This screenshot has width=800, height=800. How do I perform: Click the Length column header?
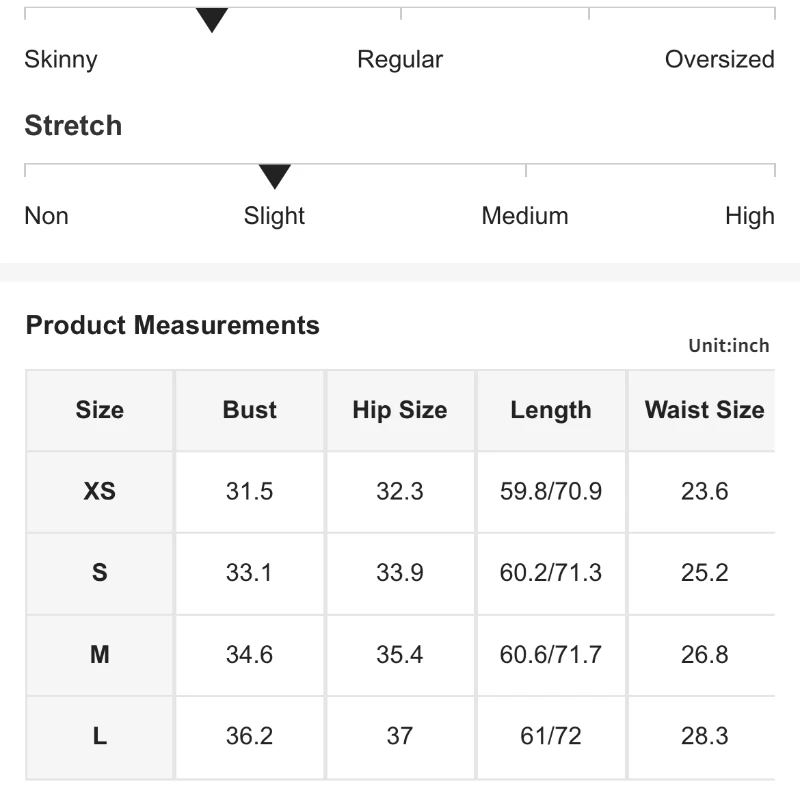coord(551,410)
